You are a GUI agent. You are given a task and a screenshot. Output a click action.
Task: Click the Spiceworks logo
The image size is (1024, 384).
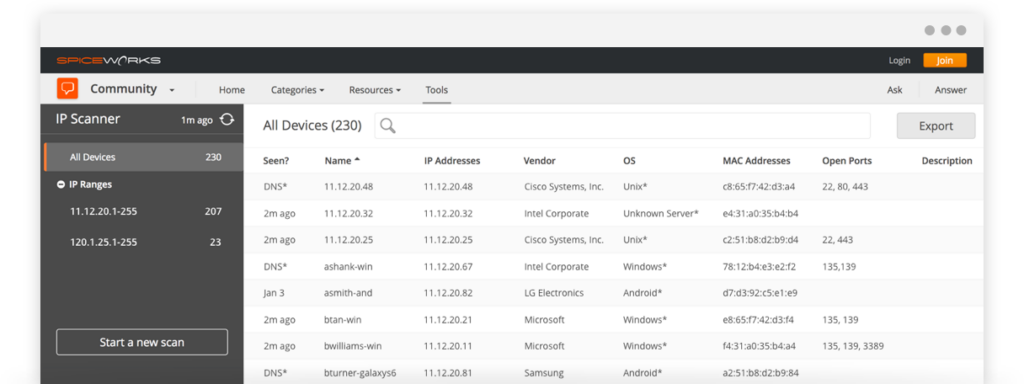pos(108,61)
